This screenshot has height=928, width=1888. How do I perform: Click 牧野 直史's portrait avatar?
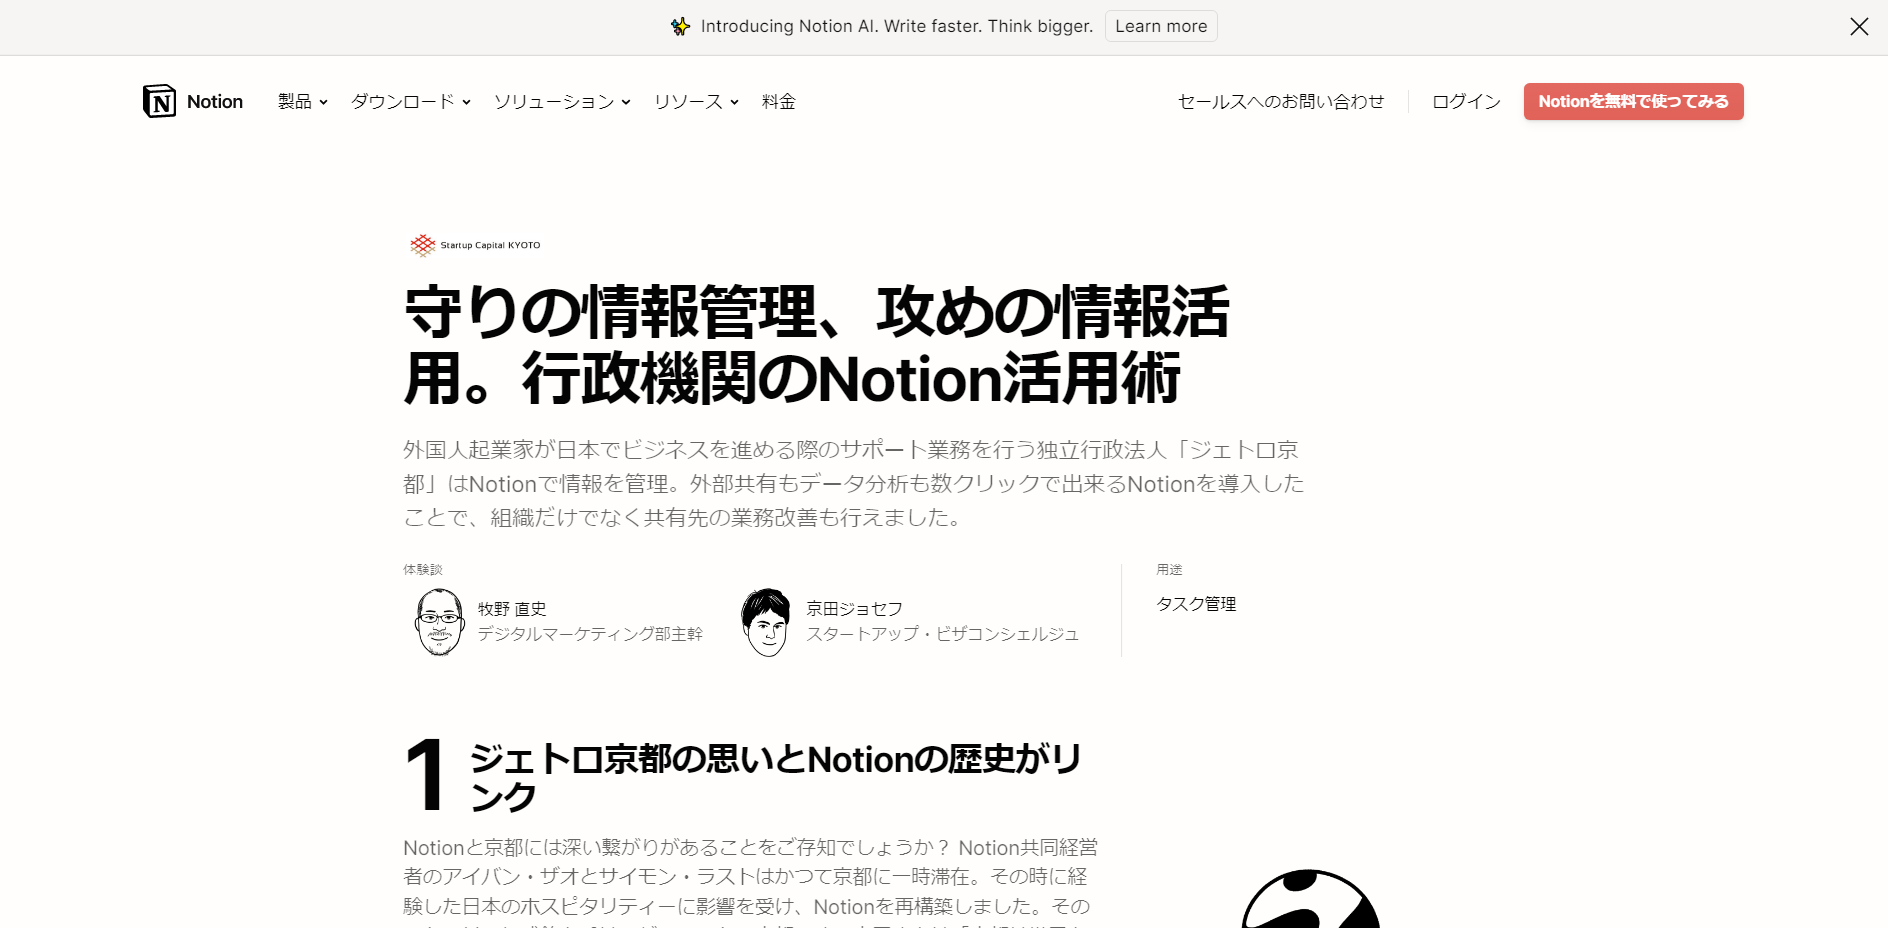pos(440,621)
